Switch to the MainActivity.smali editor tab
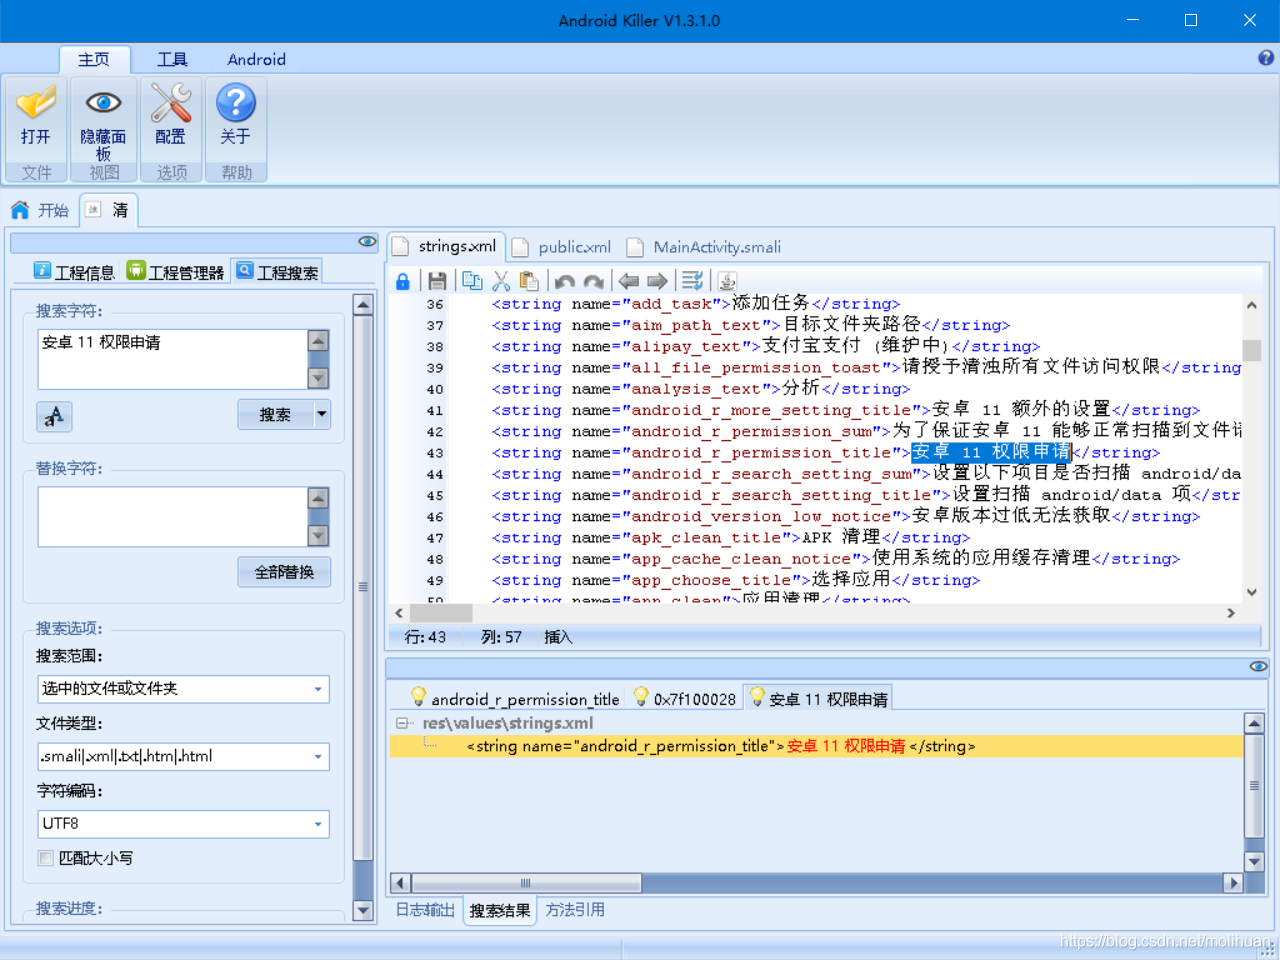Image resolution: width=1280 pixels, height=960 pixels. tap(704, 247)
